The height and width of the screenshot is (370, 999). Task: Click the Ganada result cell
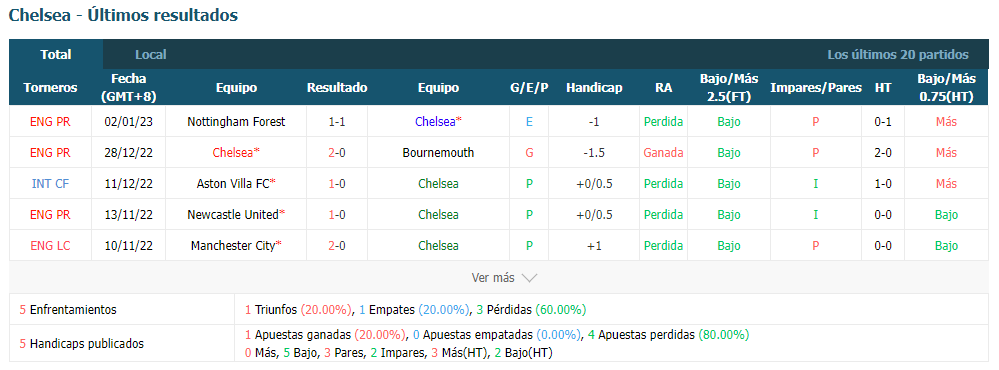click(663, 153)
